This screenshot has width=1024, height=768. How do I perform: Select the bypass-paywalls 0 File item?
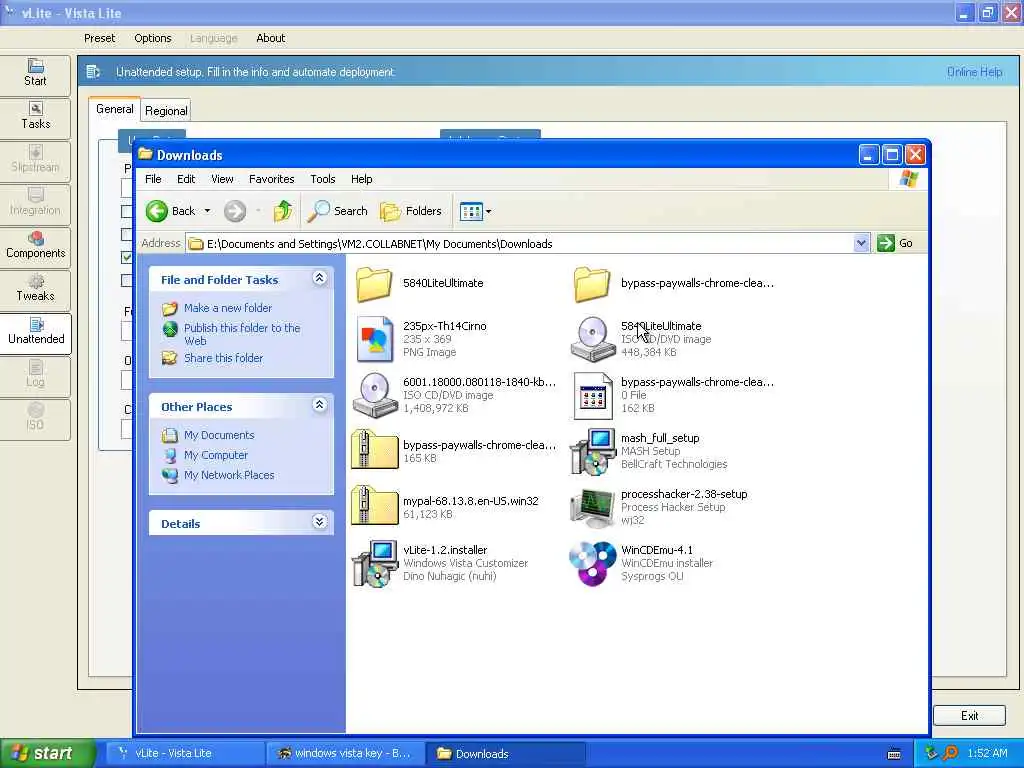click(592, 395)
